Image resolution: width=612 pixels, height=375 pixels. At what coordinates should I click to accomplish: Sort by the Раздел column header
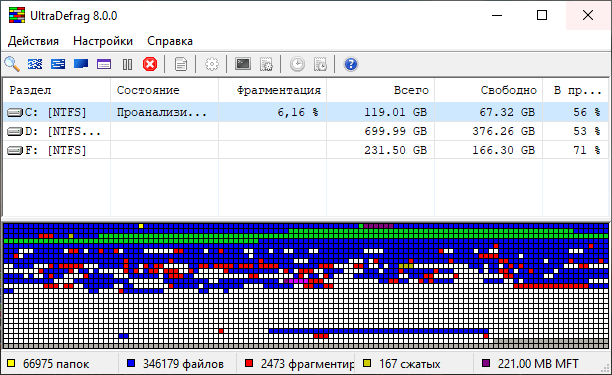[57, 90]
